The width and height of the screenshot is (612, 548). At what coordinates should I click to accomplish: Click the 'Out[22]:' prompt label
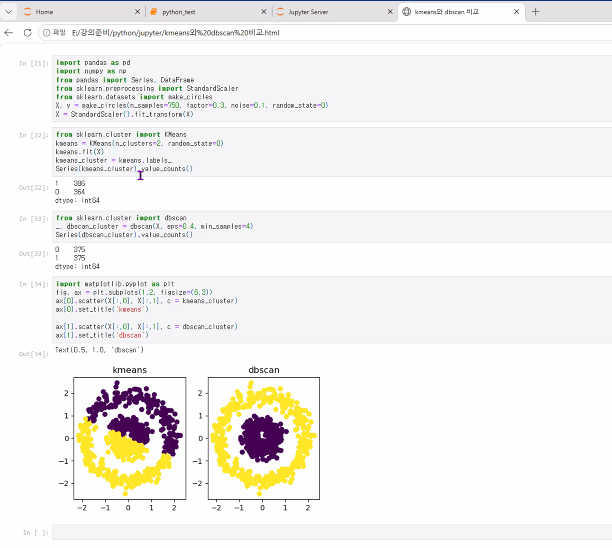pyautogui.click(x=34, y=188)
